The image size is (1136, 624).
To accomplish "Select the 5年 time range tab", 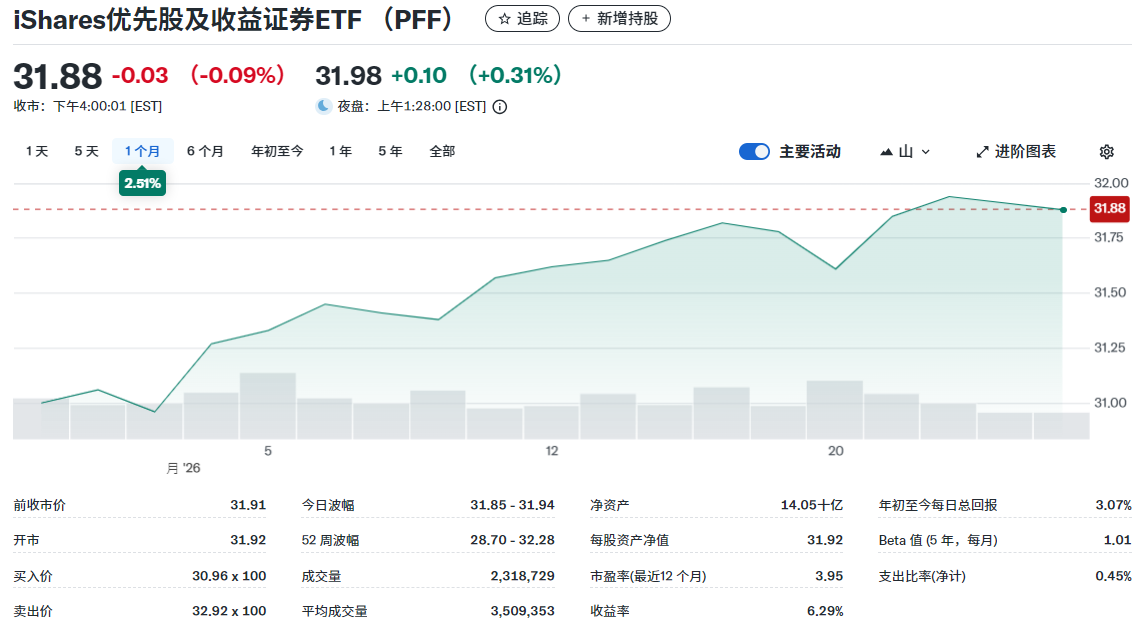I will pos(390,150).
